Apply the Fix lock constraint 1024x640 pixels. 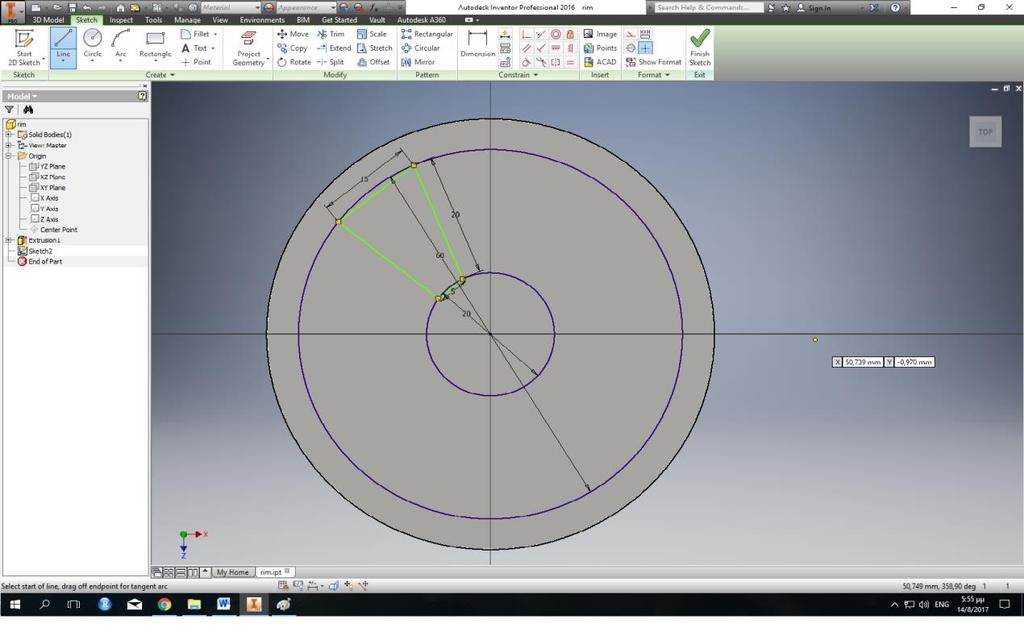[x=570, y=34]
